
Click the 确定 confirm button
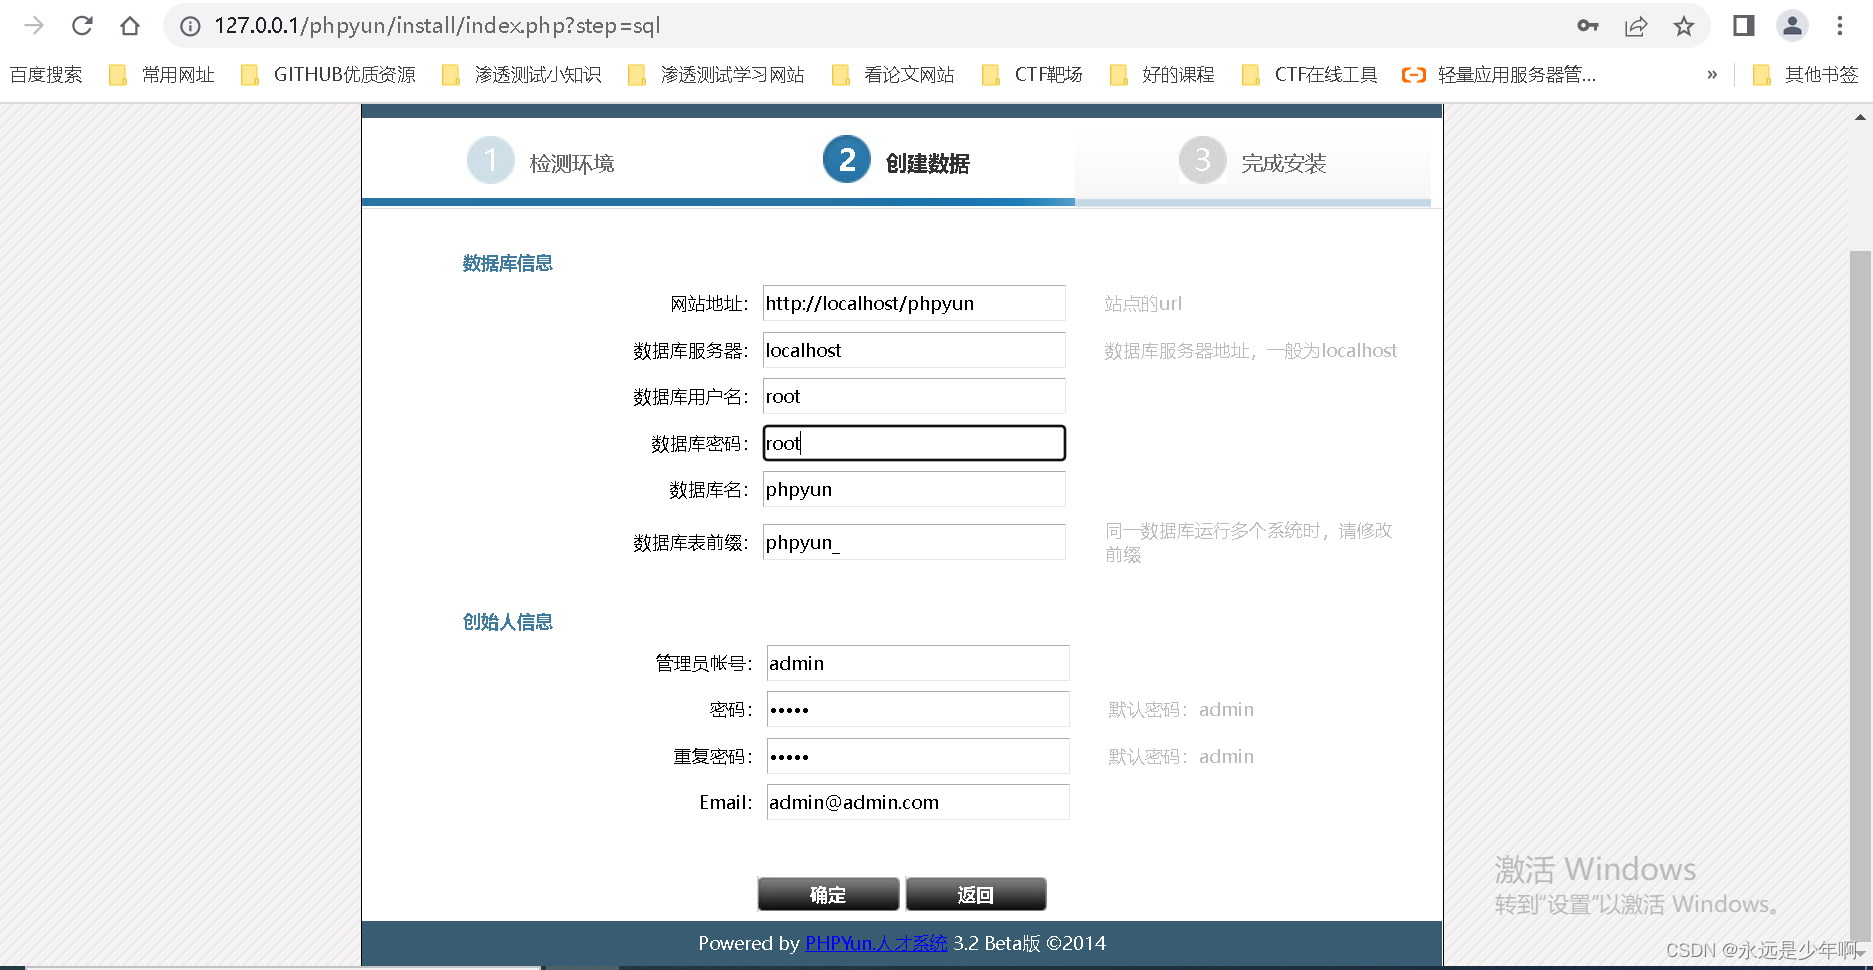tap(828, 894)
